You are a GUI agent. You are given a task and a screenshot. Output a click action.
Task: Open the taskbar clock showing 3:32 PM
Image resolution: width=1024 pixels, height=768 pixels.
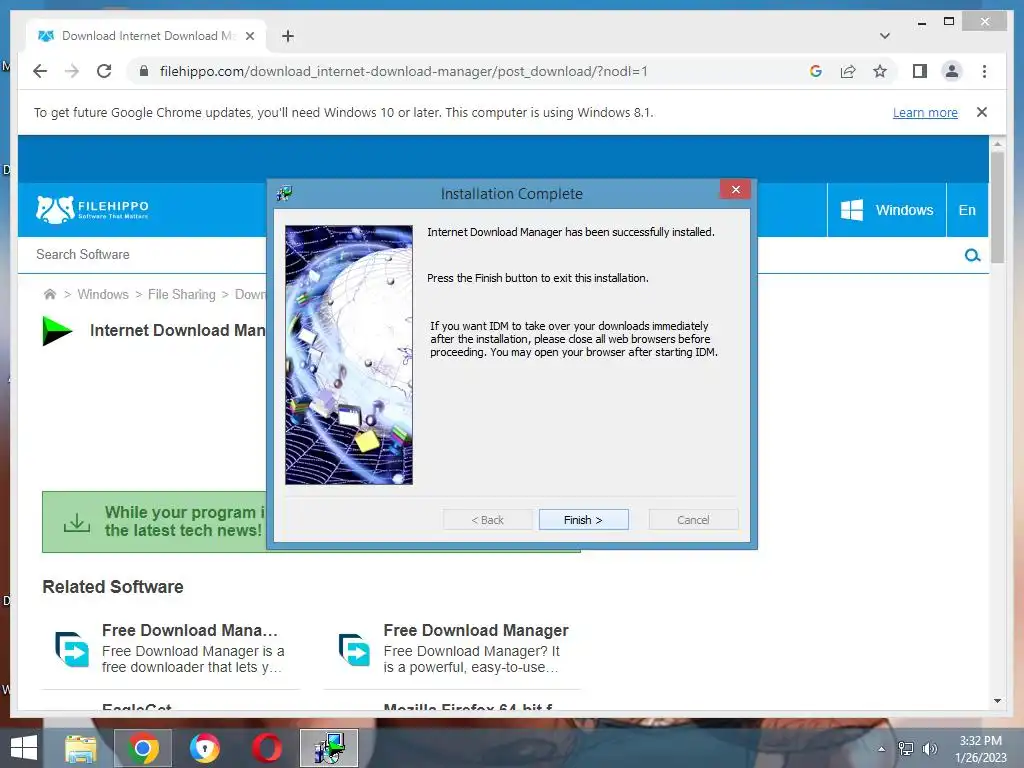(981, 749)
